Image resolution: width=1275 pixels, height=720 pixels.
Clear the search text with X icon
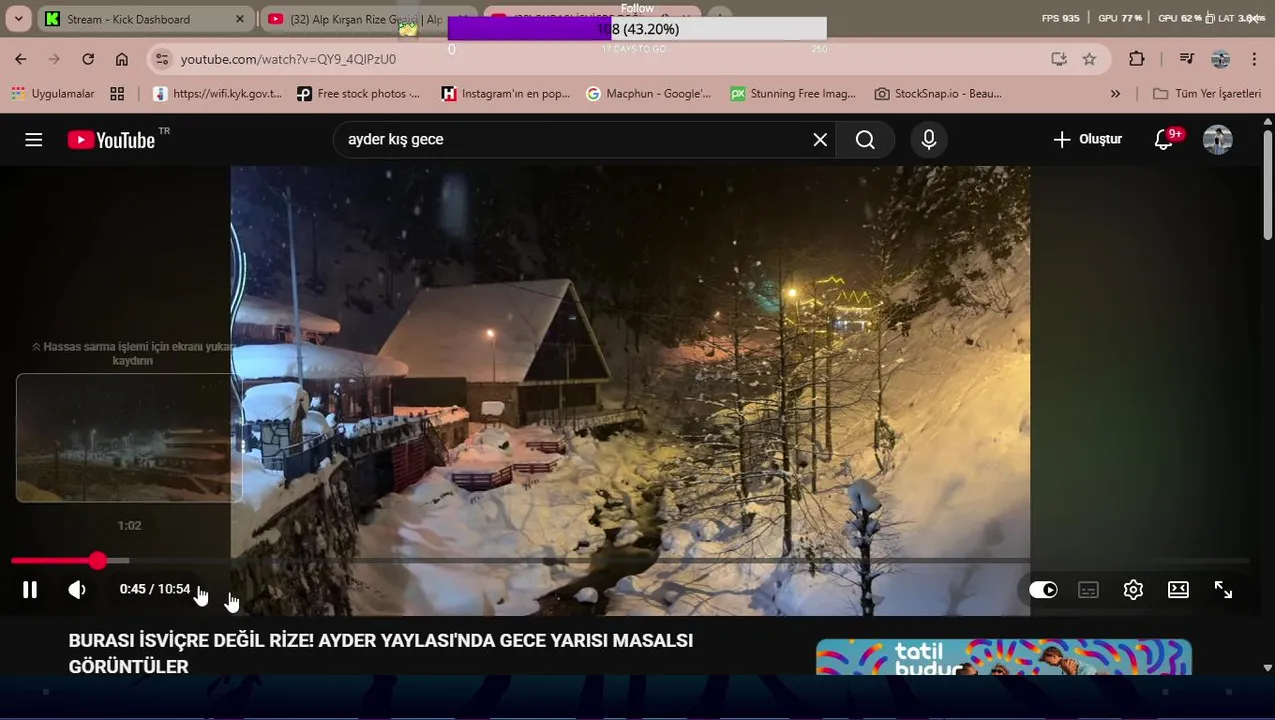(820, 140)
